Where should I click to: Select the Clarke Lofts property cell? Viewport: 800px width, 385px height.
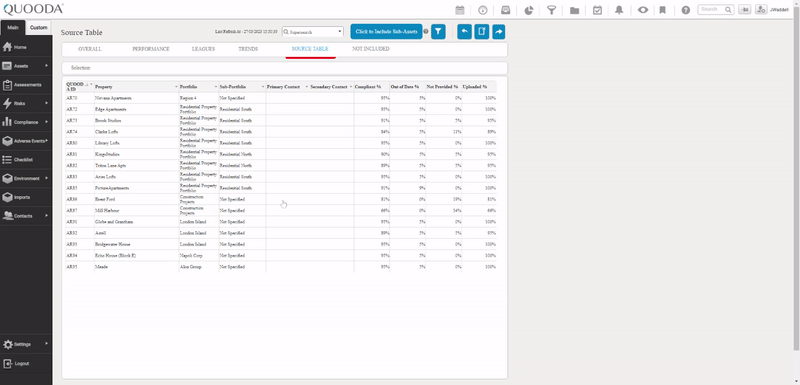point(136,132)
